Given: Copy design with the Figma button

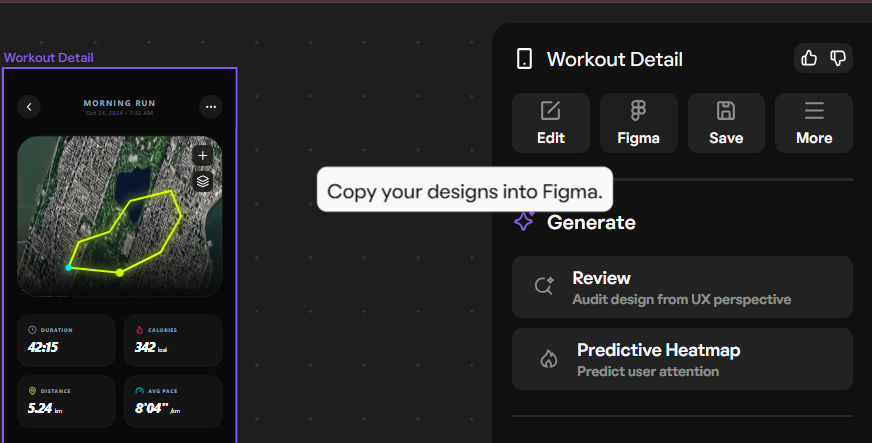Looking at the screenshot, I should pyautogui.click(x=638, y=123).
